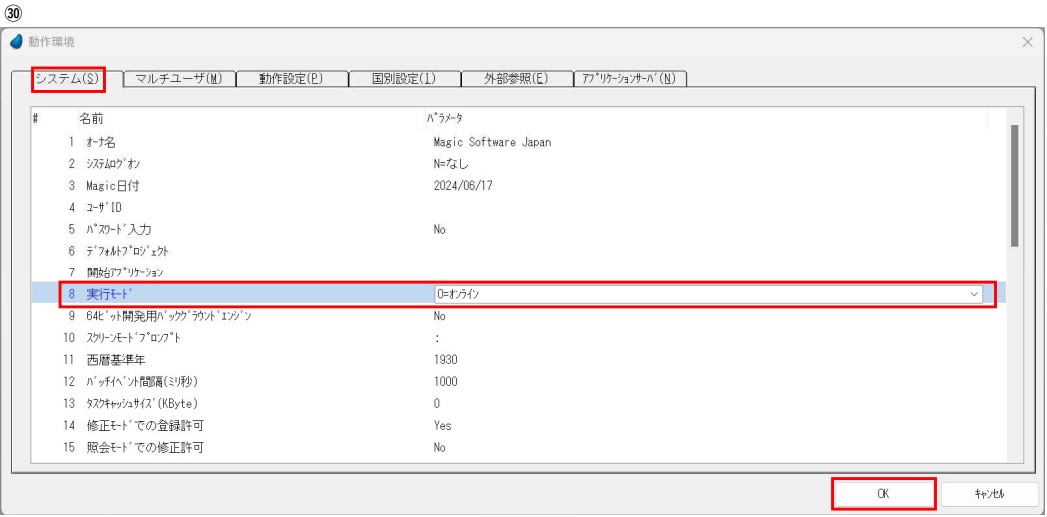
Task: Select the 外部参照(E) tab
Action: tap(515, 79)
